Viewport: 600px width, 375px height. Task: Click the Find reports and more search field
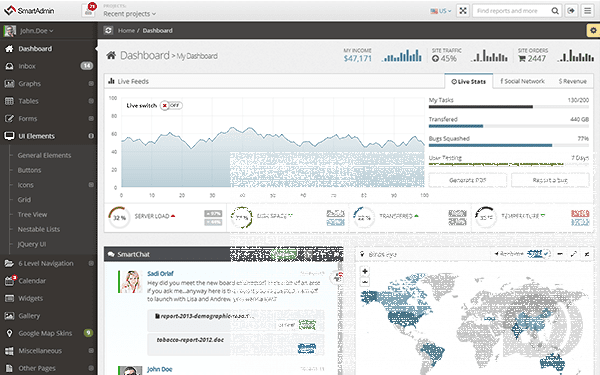511,11
